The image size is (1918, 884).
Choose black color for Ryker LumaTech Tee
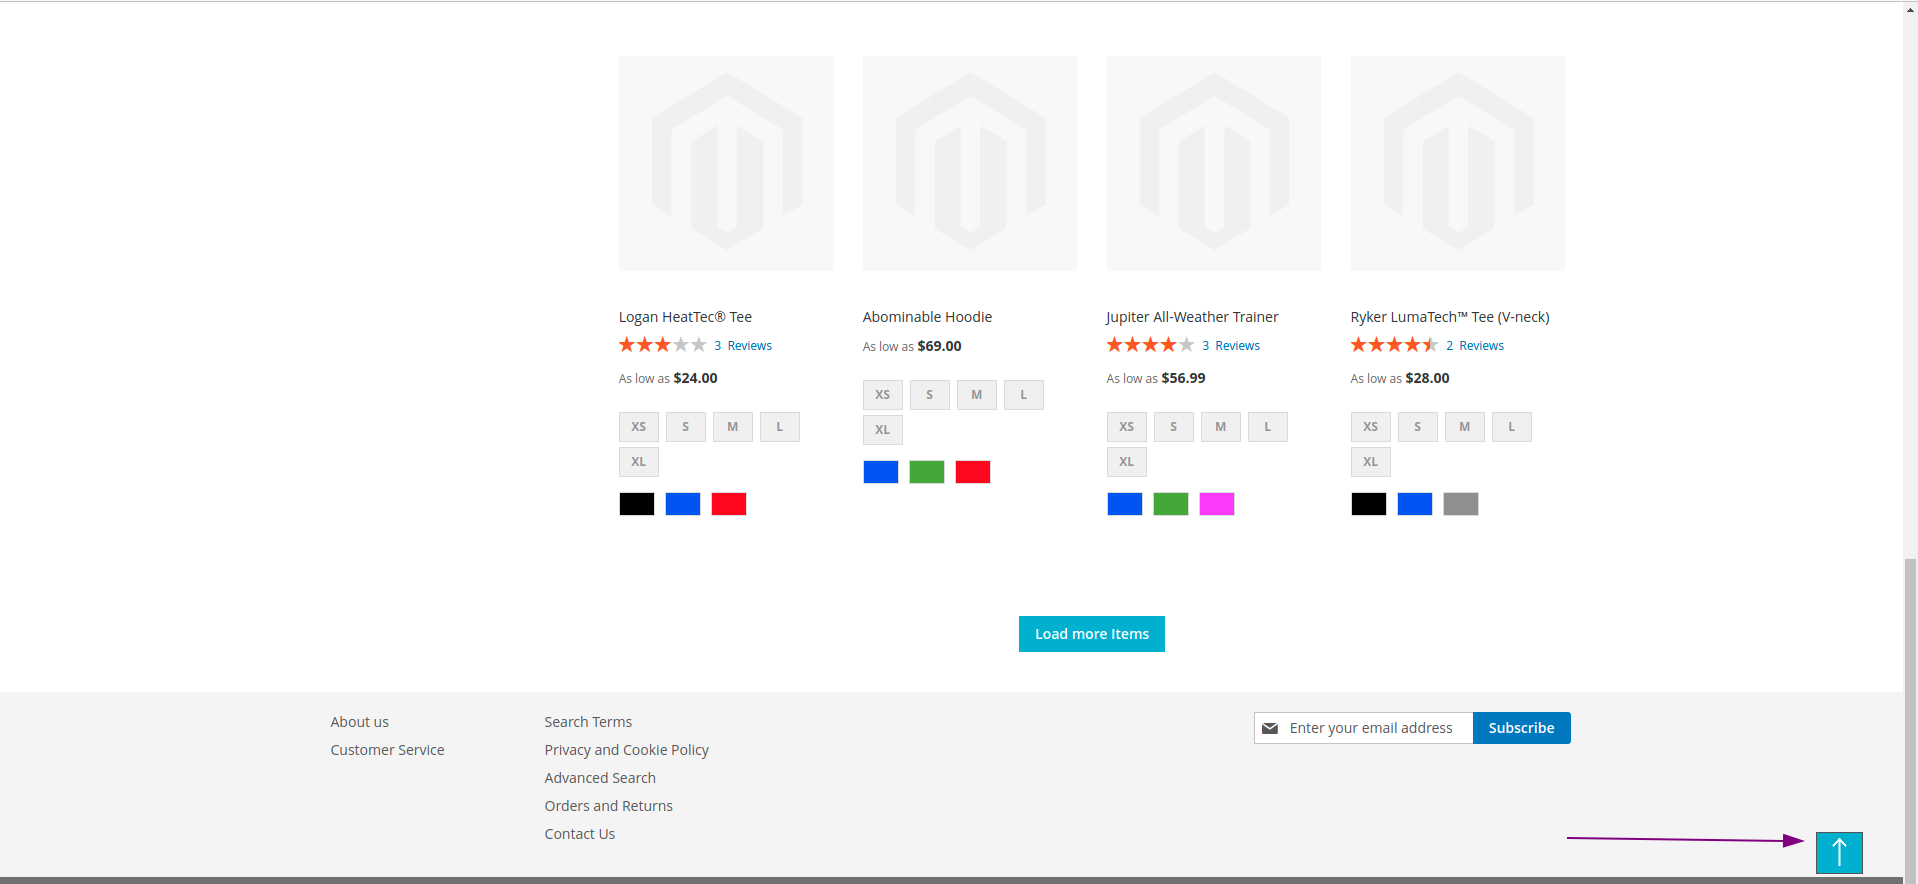[x=1369, y=504]
